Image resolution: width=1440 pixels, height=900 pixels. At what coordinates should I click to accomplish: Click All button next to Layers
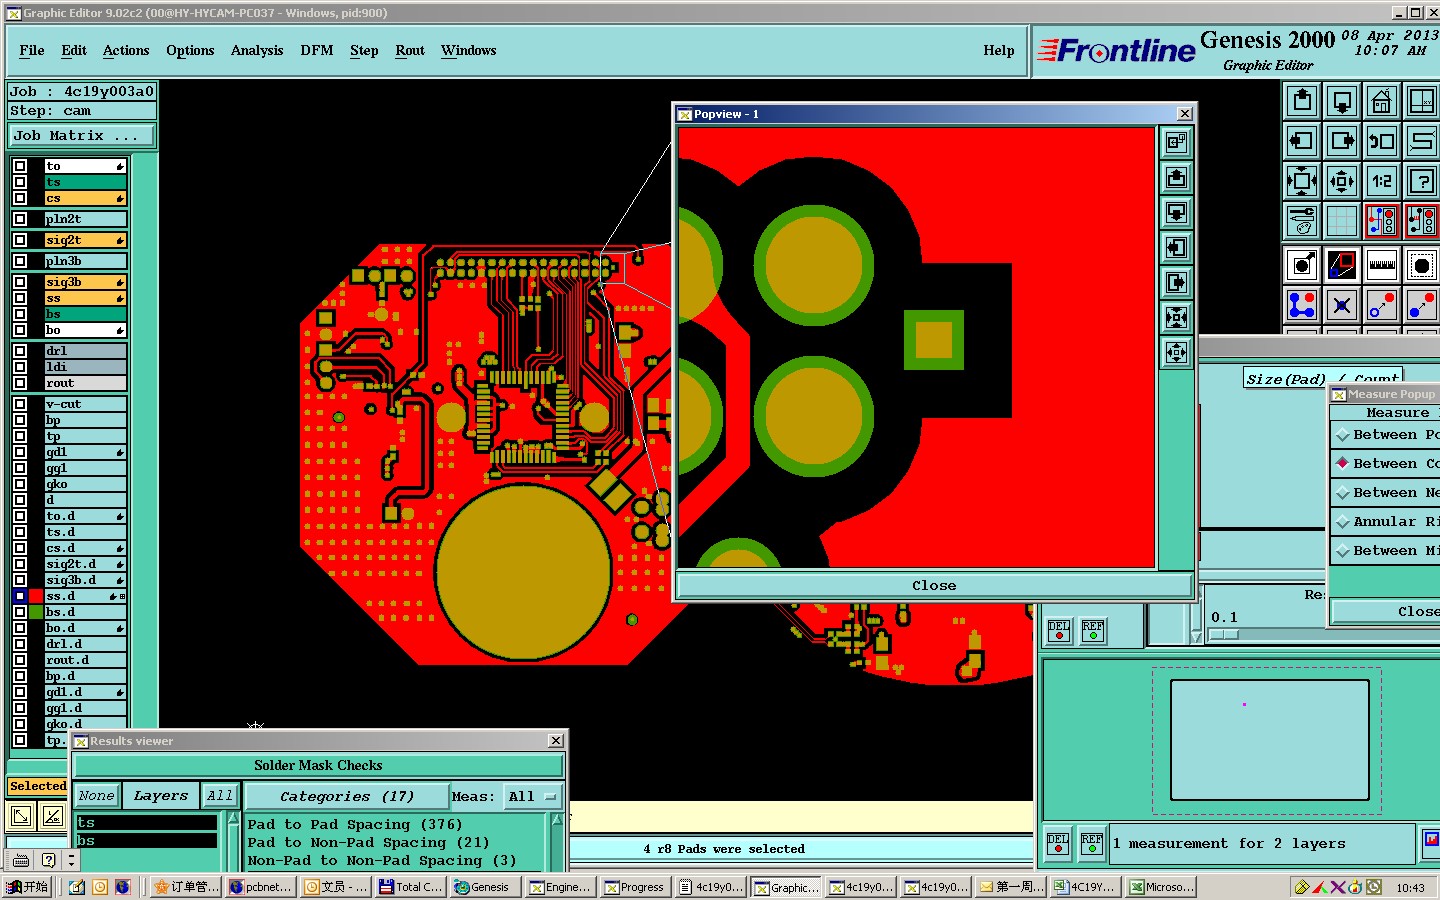click(x=220, y=796)
